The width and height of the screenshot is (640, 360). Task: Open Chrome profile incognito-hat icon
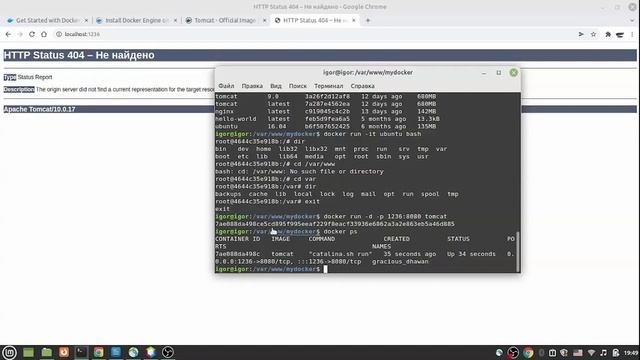coord(620,35)
